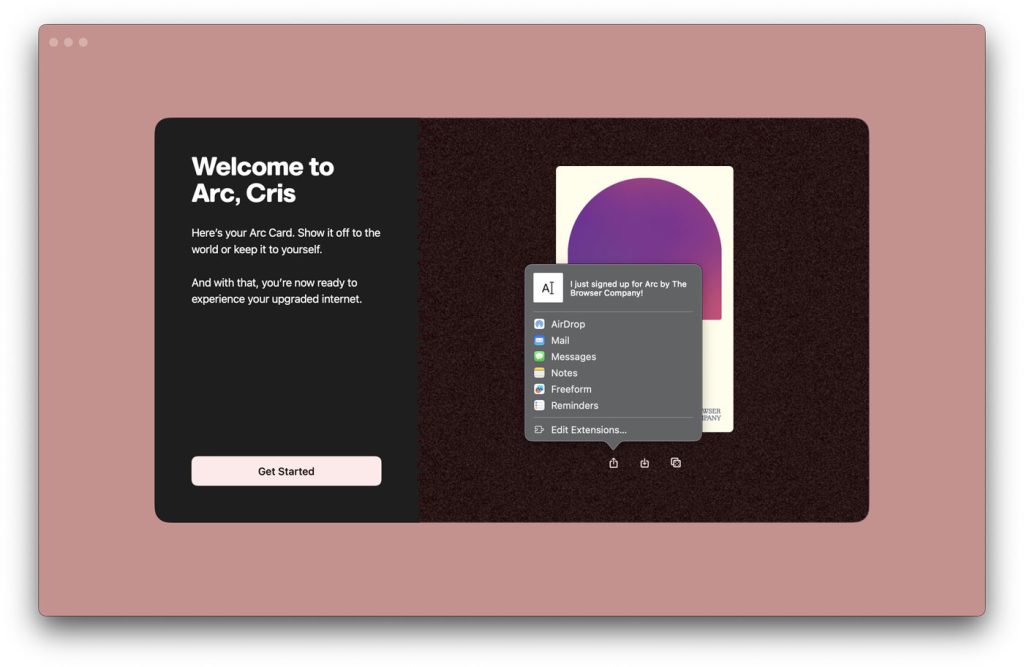
Task: Minimize the Arc window with middle traffic light
Action: coord(68,42)
